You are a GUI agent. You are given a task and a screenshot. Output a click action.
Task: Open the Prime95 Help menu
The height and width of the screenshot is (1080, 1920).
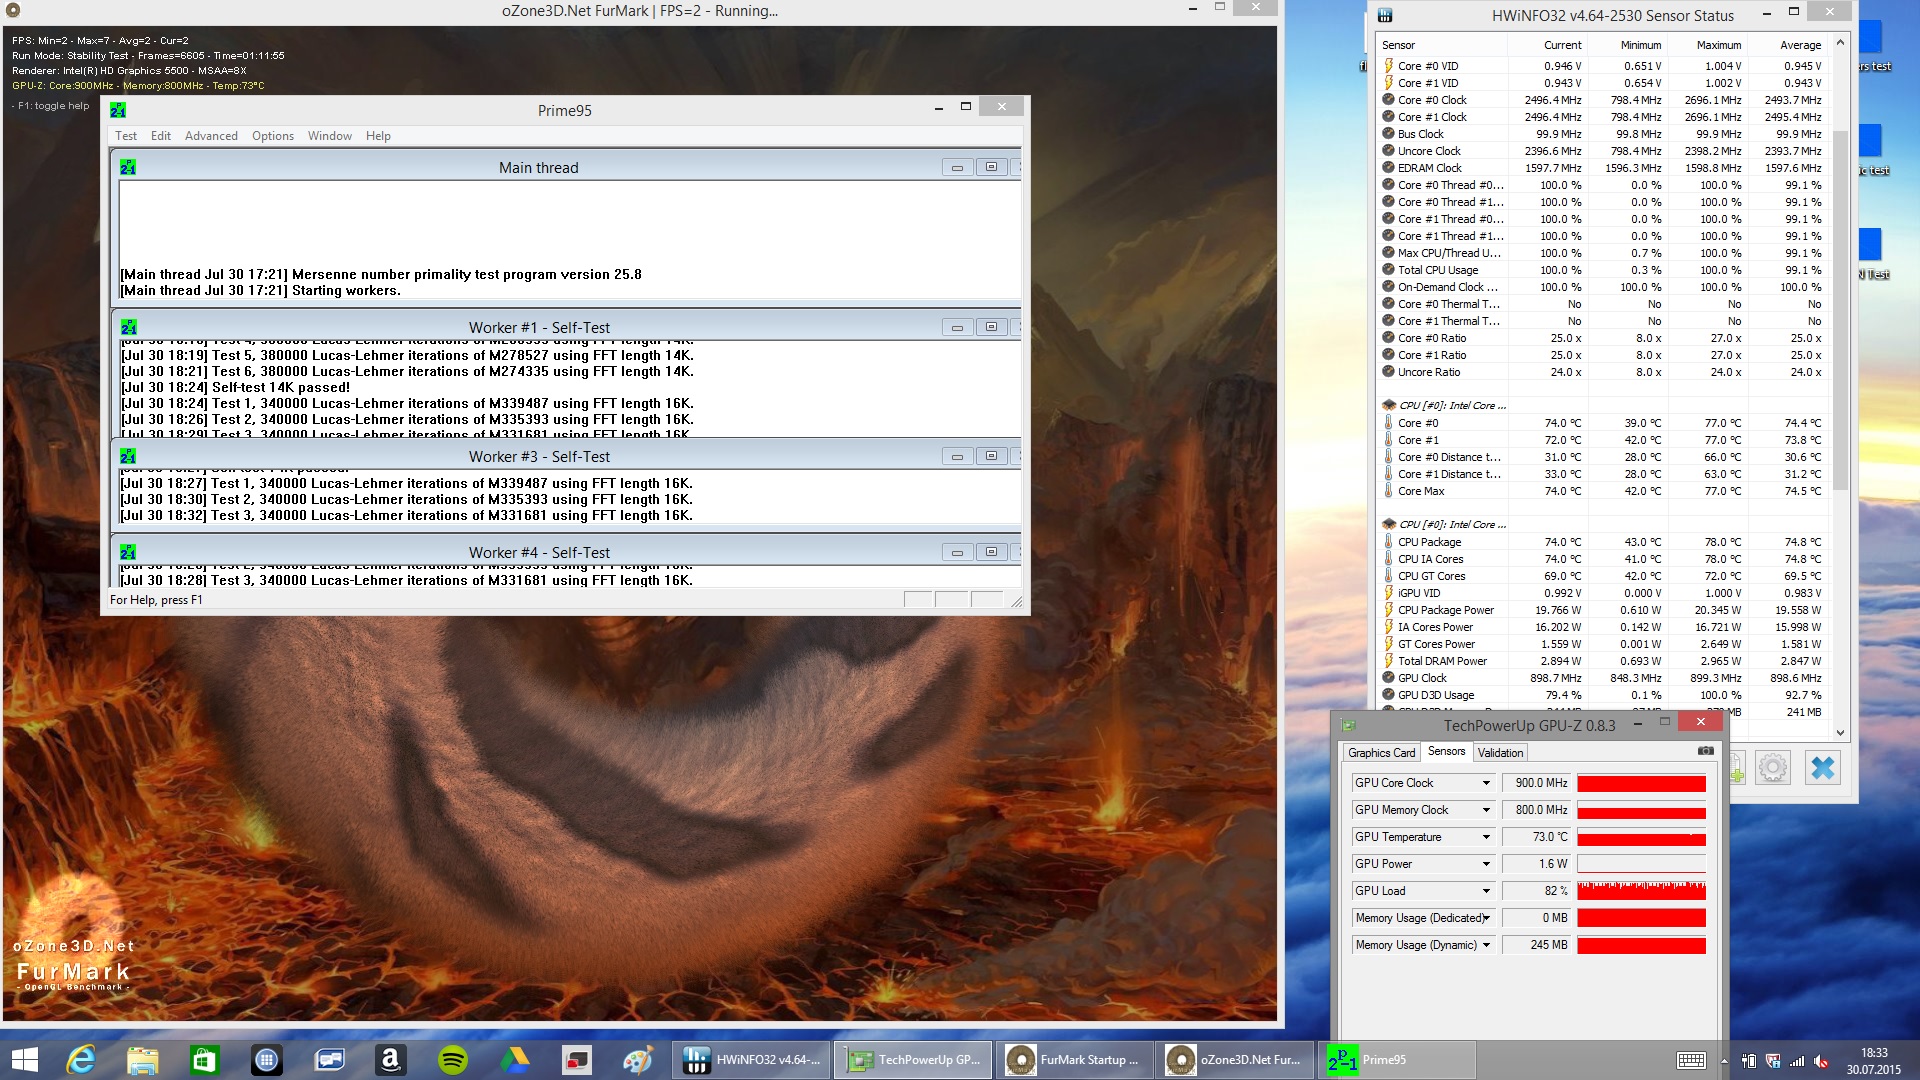(x=378, y=136)
